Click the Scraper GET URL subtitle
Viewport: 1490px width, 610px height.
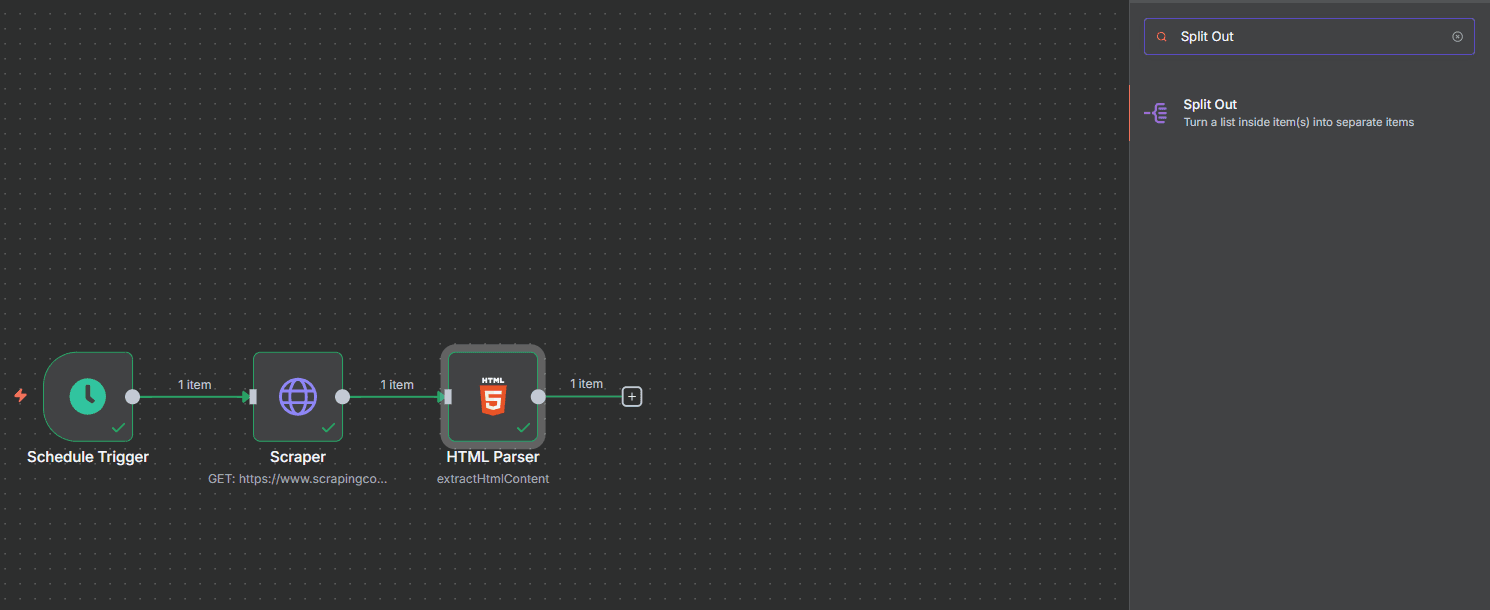(x=298, y=479)
